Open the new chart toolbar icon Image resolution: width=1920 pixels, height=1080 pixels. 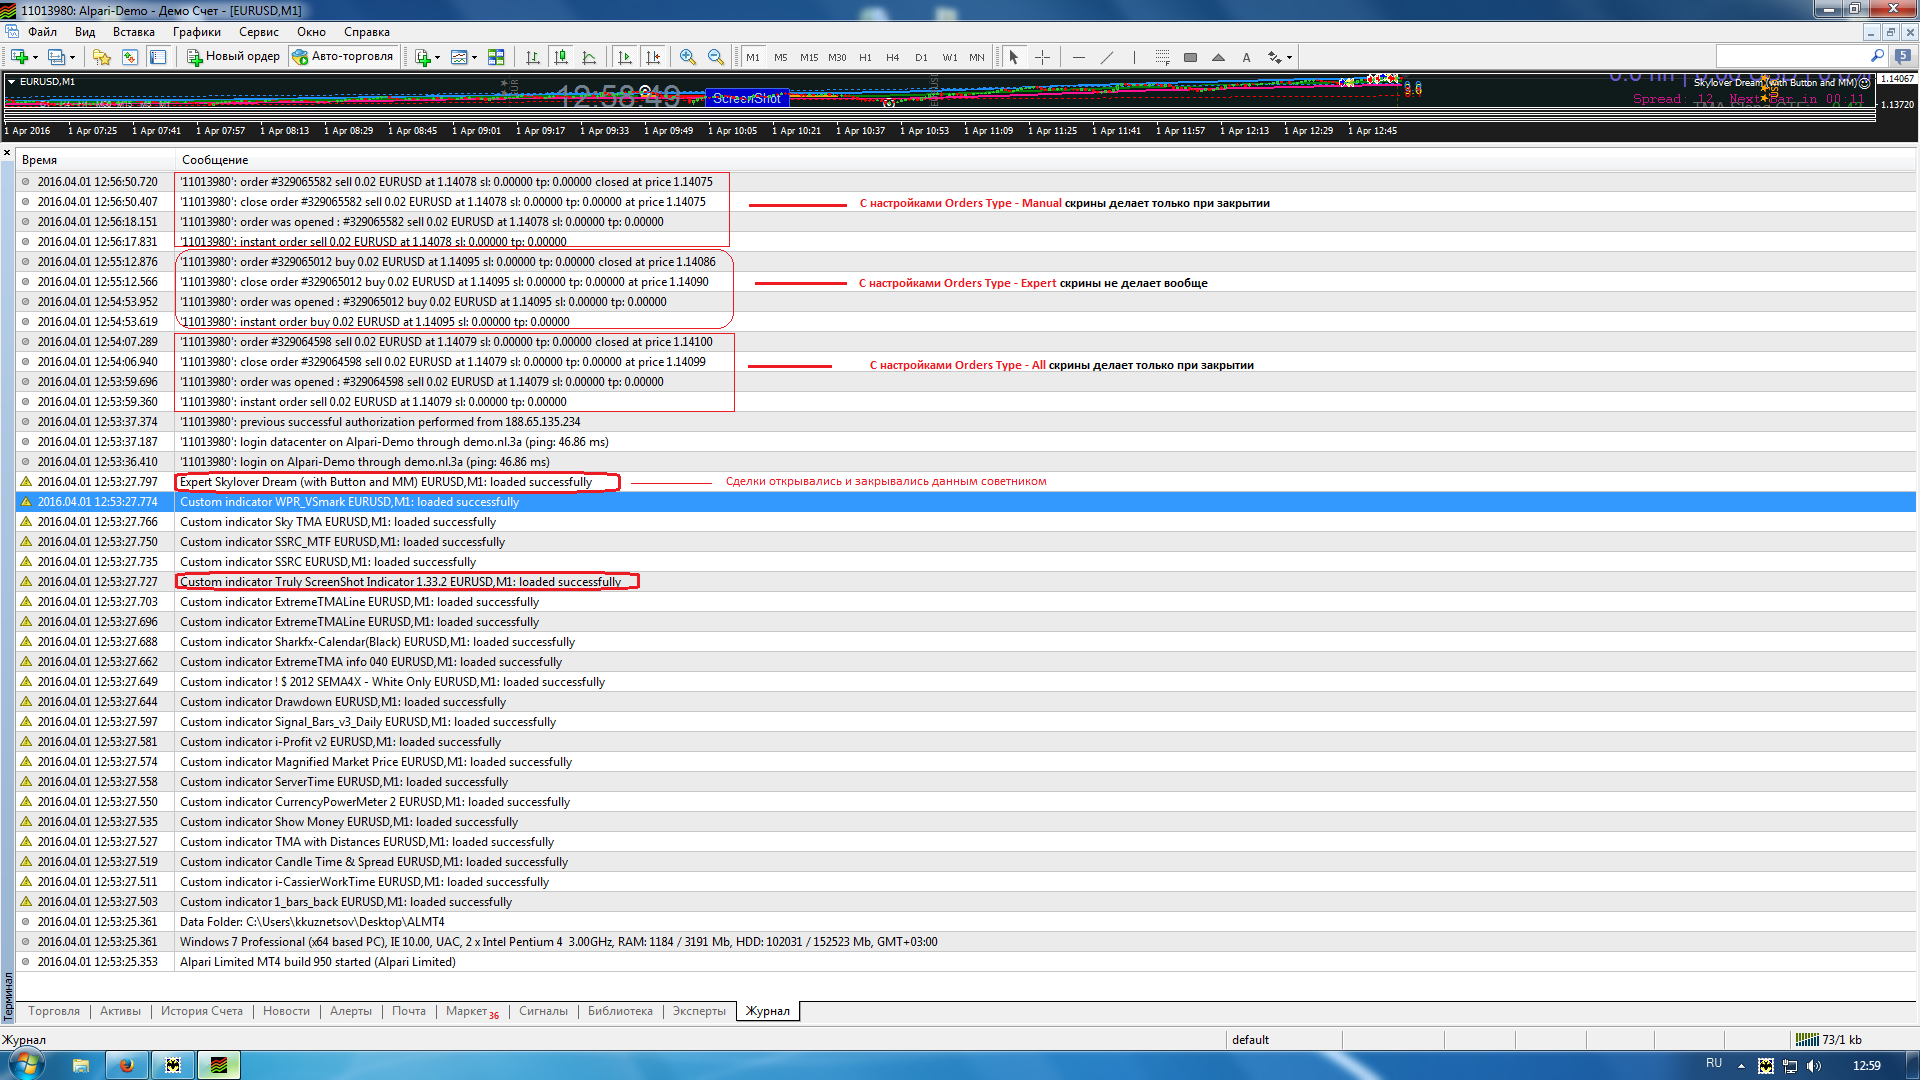(19, 57)
